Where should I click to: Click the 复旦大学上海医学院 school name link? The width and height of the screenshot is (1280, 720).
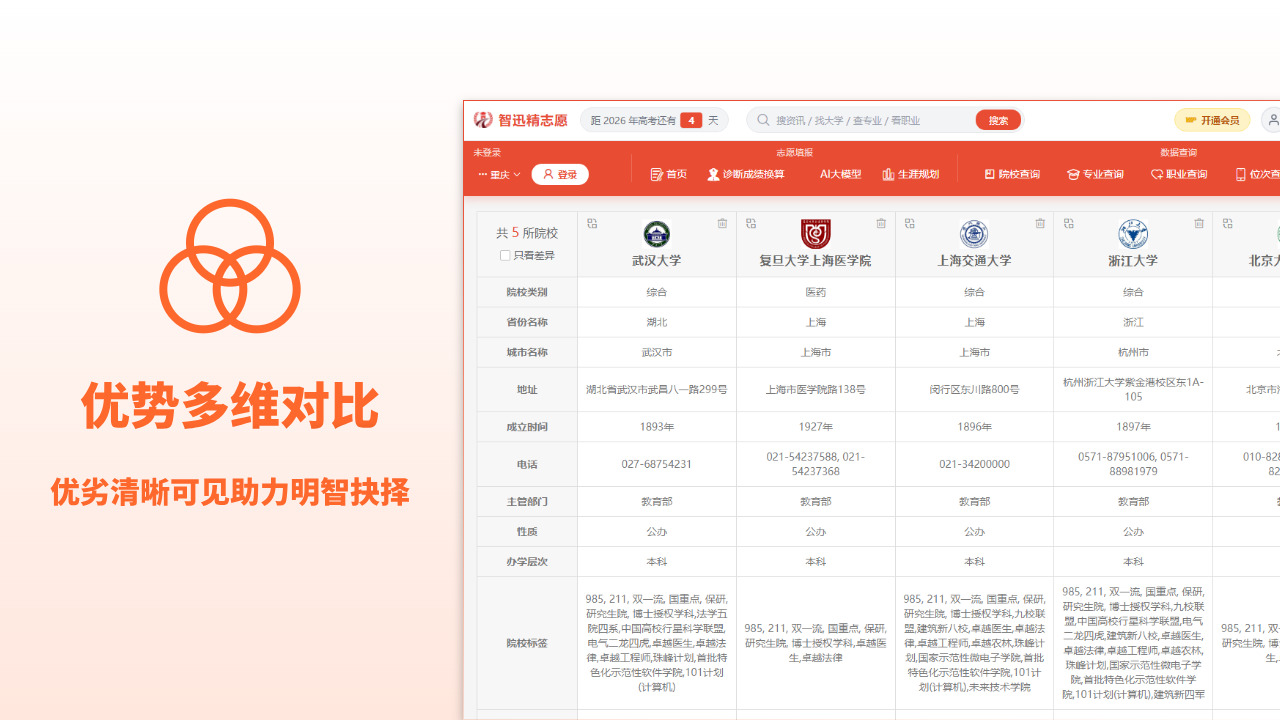coord(816,261)
